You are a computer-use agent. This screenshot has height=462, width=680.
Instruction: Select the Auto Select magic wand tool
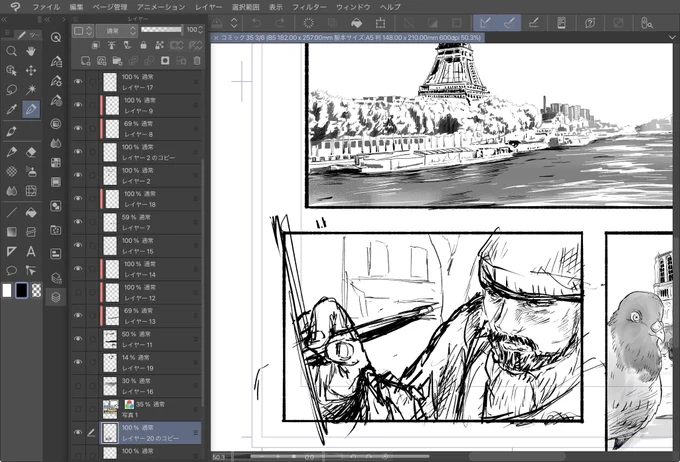click(x=31, y=90)
